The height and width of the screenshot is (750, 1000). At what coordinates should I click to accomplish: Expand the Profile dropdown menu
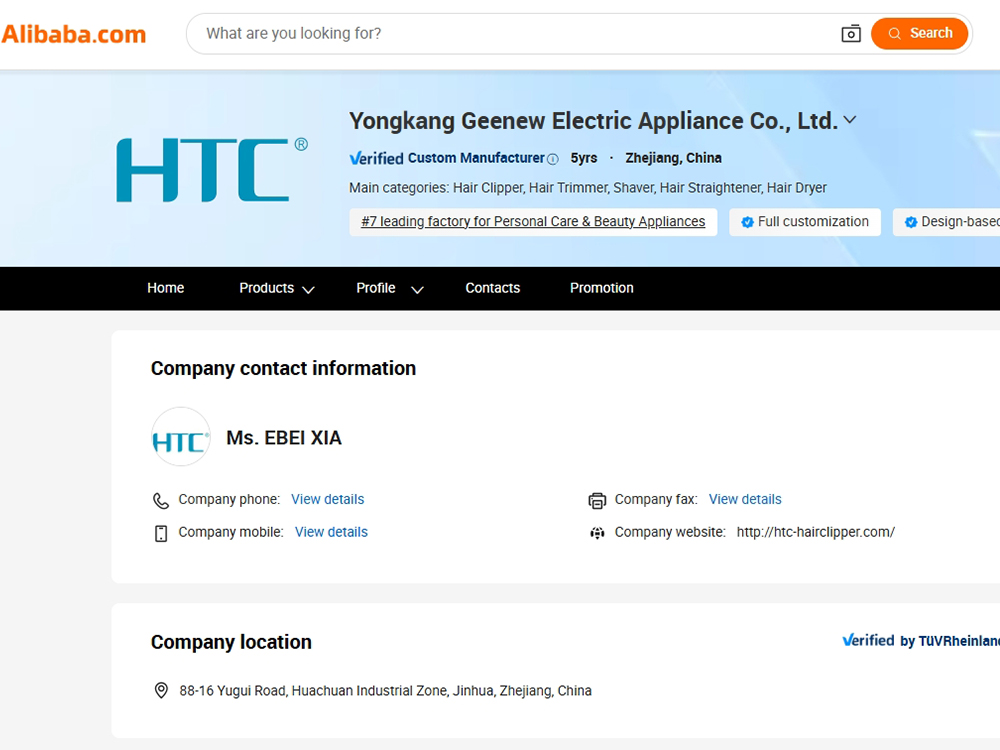coord(389,288)
